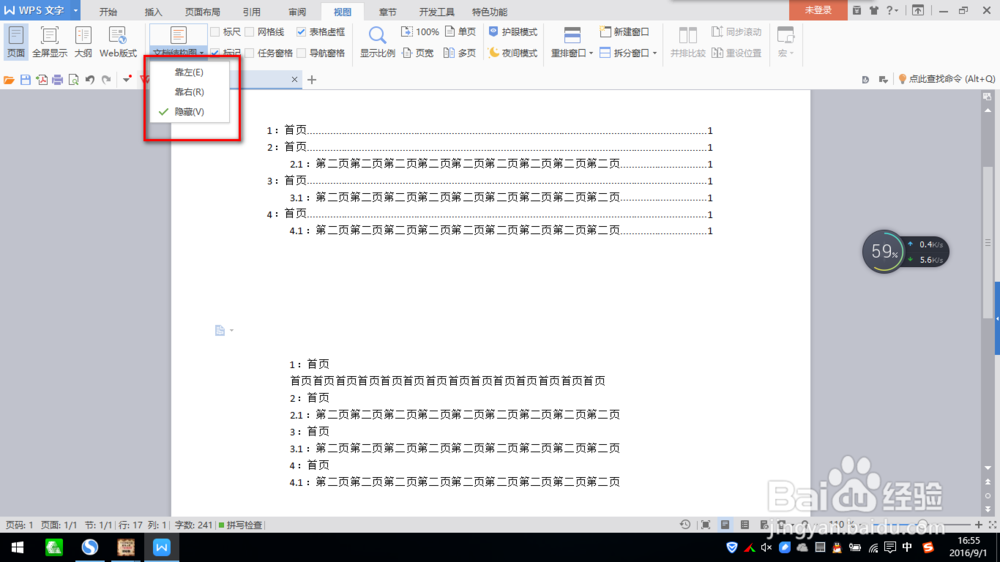The width and height of the screenshot is (1000, 562).
Task: Open the 大纲 outline view
Action: (83, 41)
